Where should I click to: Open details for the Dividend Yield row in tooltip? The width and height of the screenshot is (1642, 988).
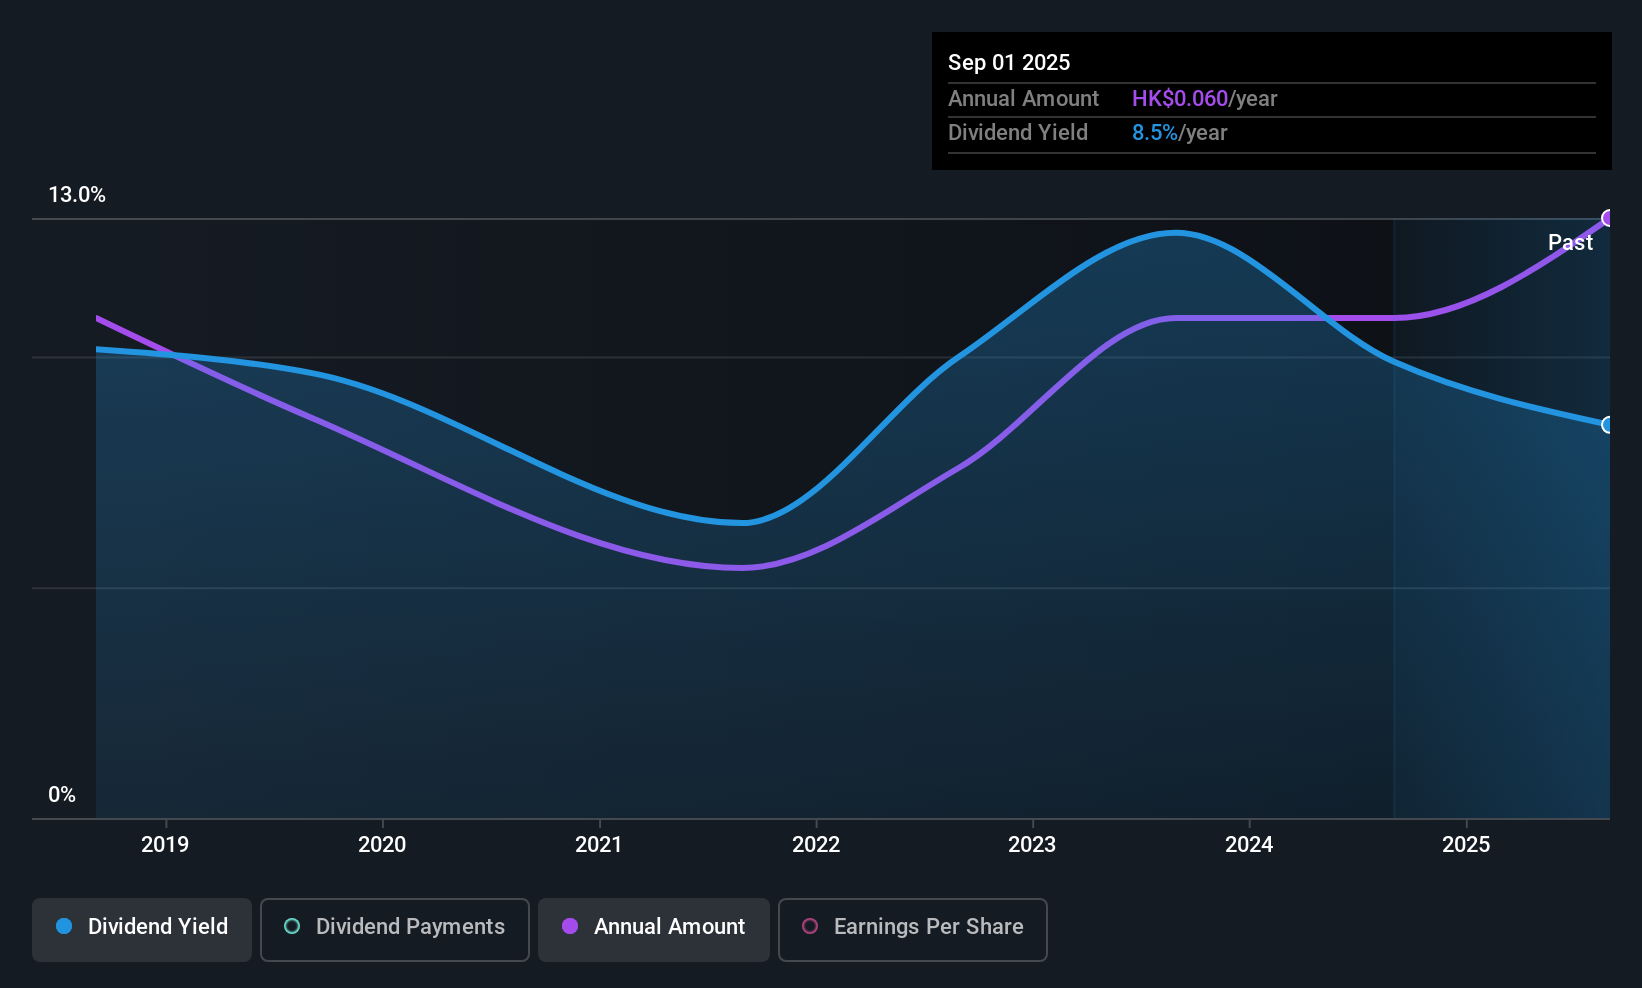coord(1018,132)
